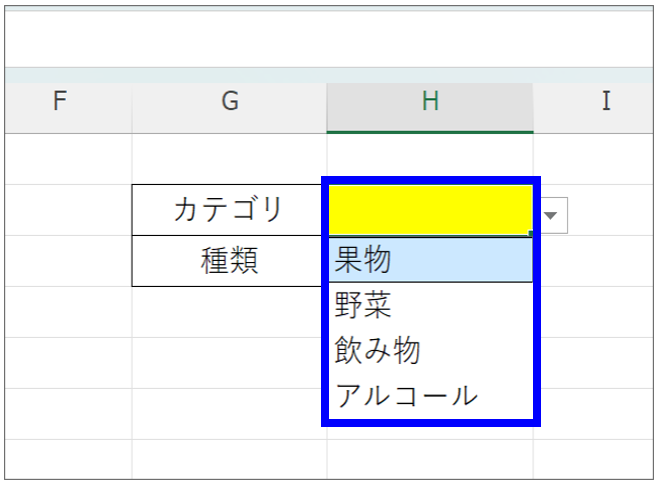Select 果物 from the dropdown list
This screenshot has width=658, height=486.
(x=430, y=261)
